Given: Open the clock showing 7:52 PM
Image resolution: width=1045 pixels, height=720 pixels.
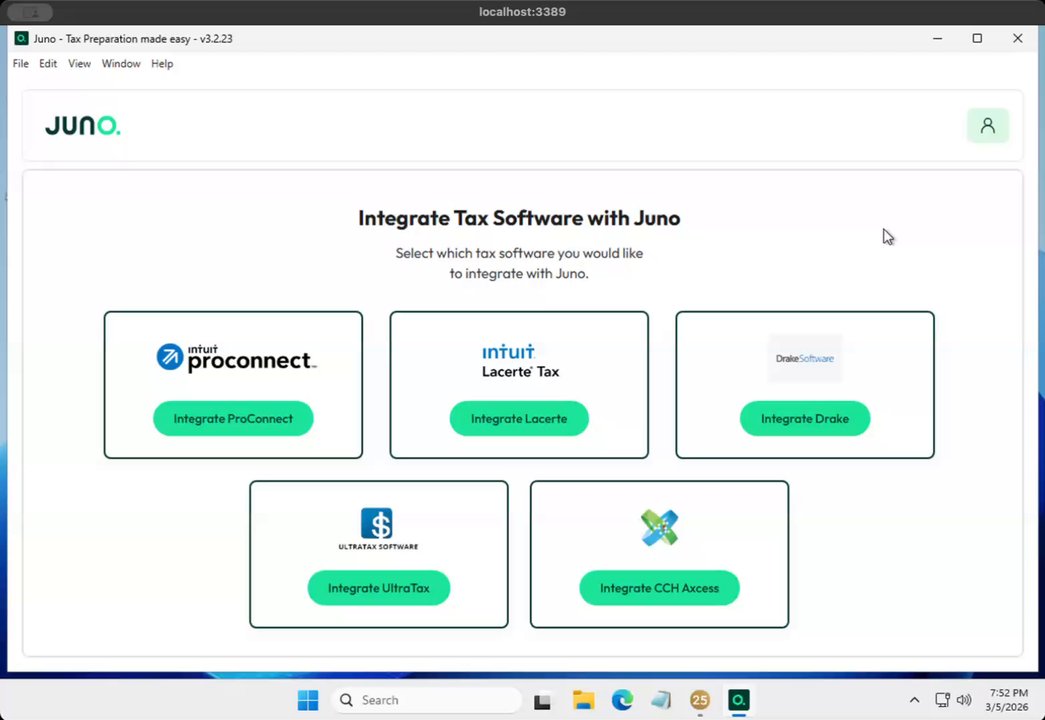Looking at the screenshot, I should 1008,700.
